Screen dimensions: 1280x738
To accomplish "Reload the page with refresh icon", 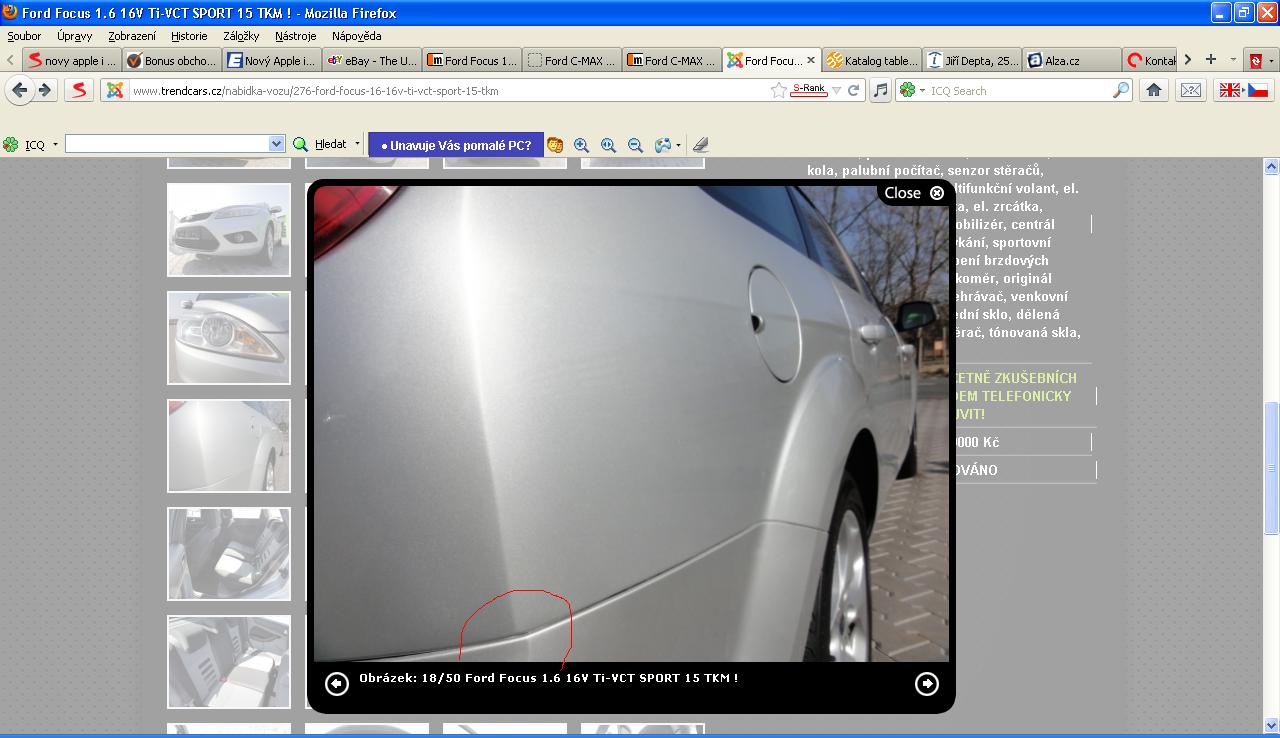I will [x=854, y=90].
